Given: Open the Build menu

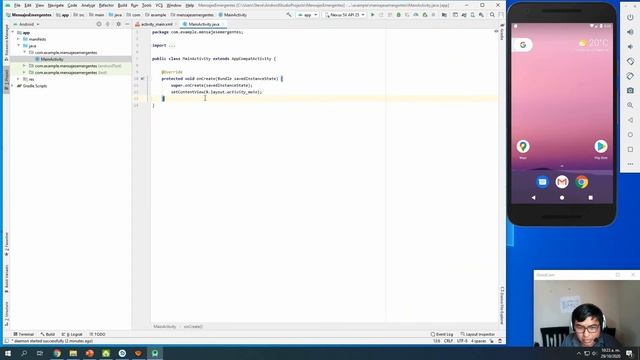Looking at the screenshot, I should pos(122,5).
